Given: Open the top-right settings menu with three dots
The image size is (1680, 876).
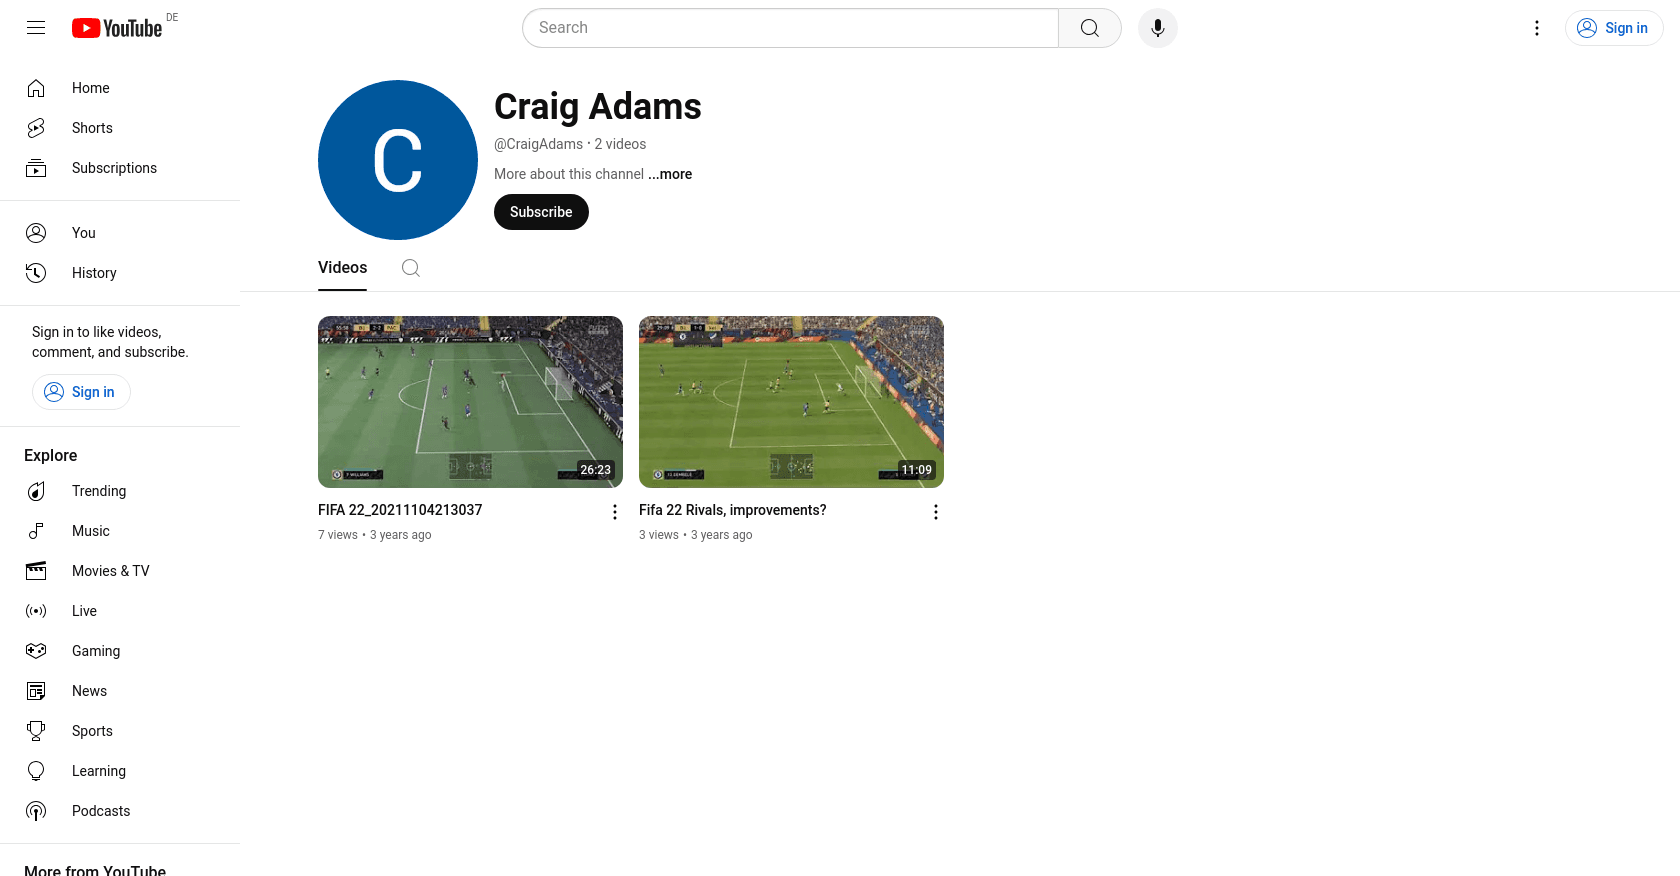Looking at the screenshot, I should pyautogui.click(x=1537, y=28).
